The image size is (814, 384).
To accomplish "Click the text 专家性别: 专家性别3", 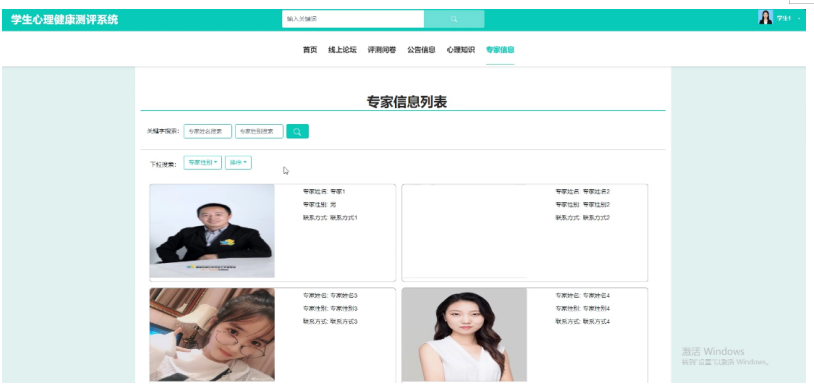I will 330,308.
